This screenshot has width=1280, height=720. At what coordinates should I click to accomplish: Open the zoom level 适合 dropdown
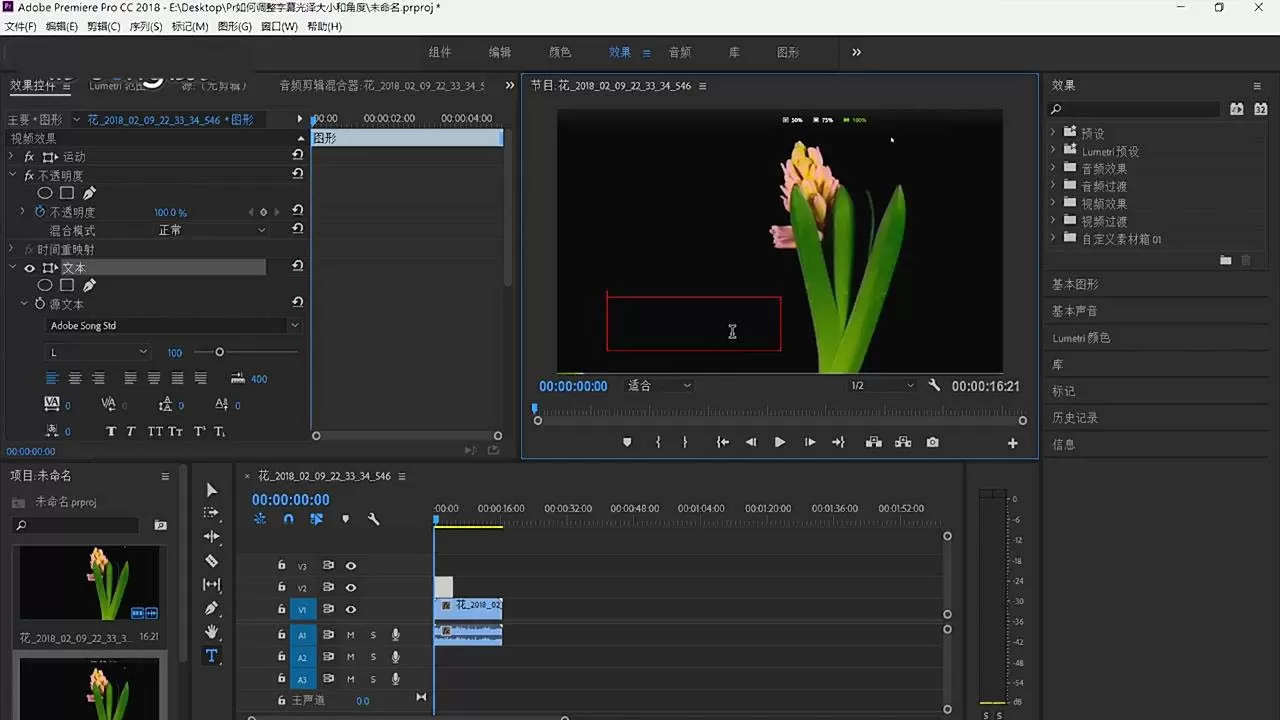[659, 385]
